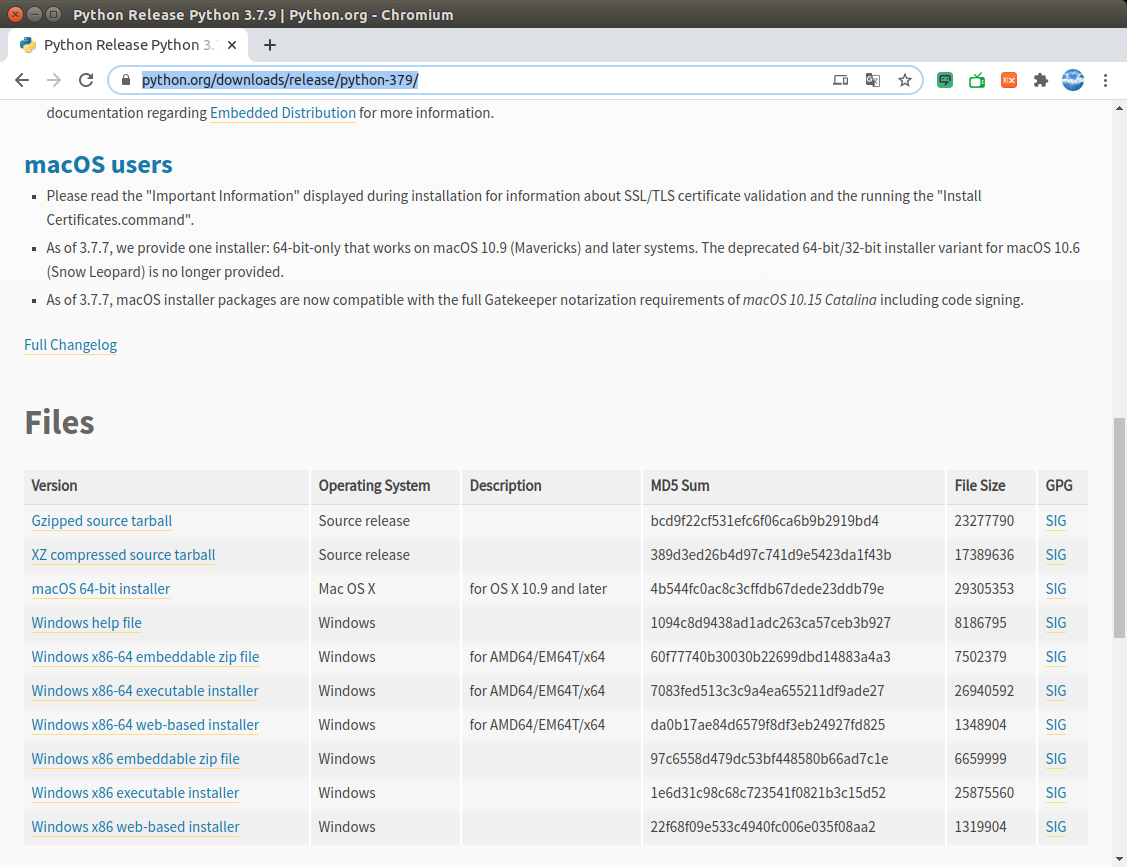Click the page's vertical scrollbar thumb
The width and height of the screenshot is (1127, 867).
pos(1119,527)
